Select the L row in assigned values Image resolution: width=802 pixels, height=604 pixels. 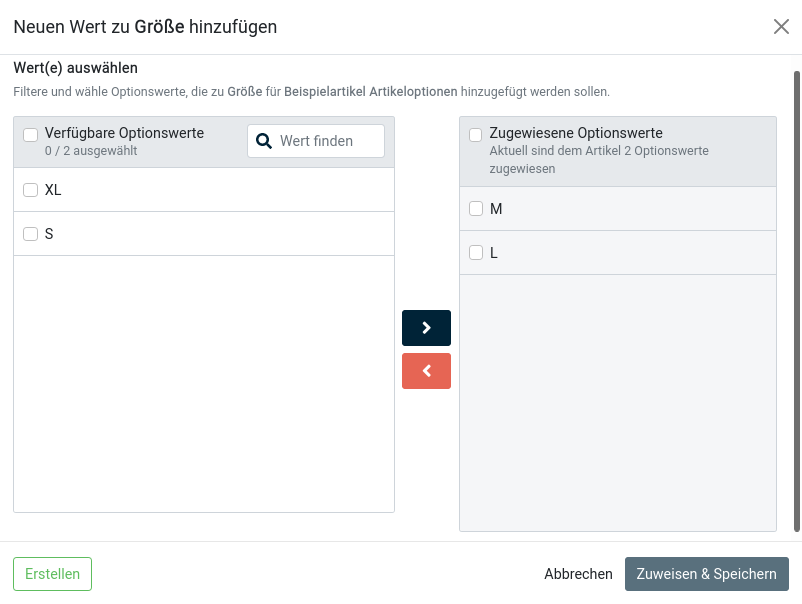pos(600,252)
